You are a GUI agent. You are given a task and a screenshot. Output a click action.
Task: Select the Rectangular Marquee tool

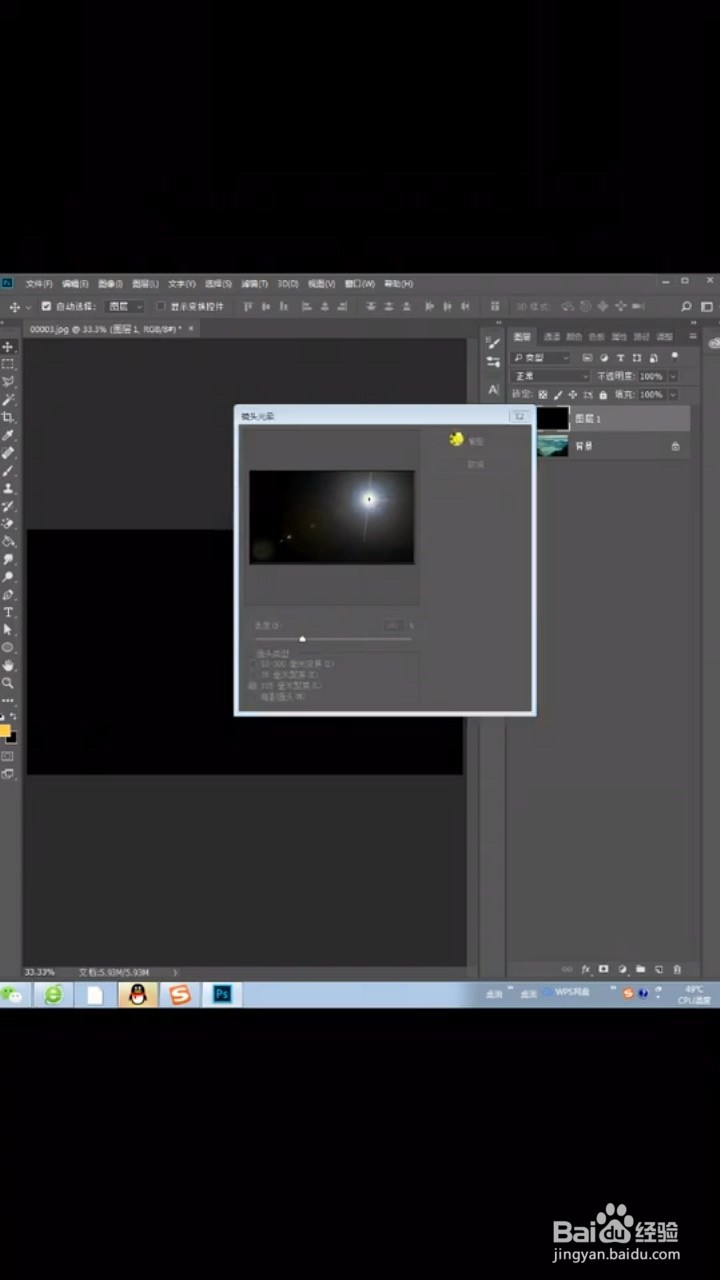click(8, 364)
